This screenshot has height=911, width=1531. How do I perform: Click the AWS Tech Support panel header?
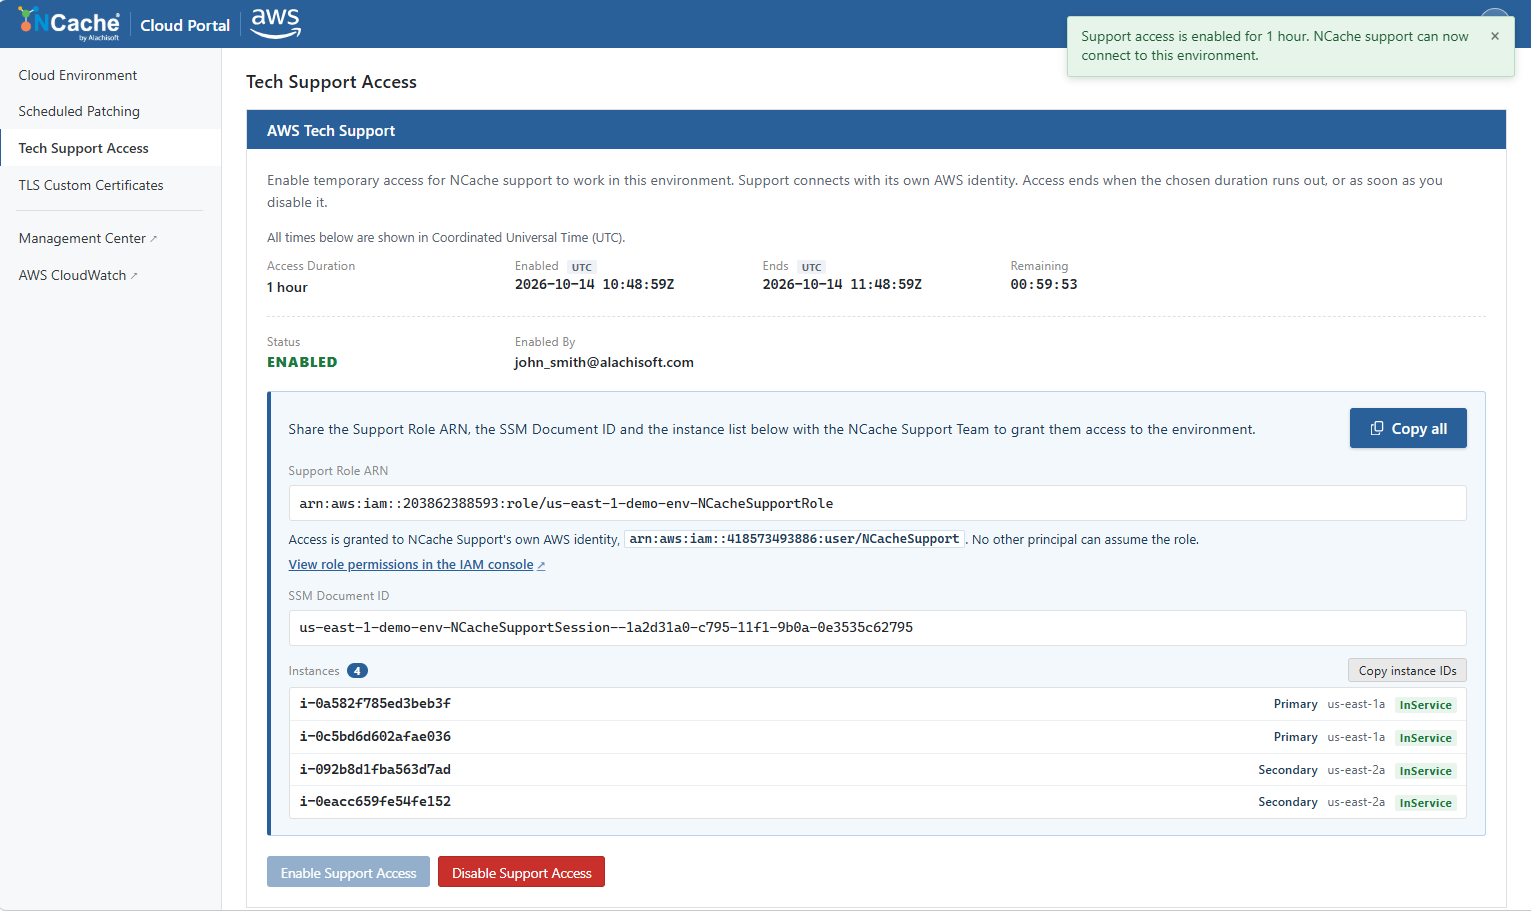click(876, 130)
